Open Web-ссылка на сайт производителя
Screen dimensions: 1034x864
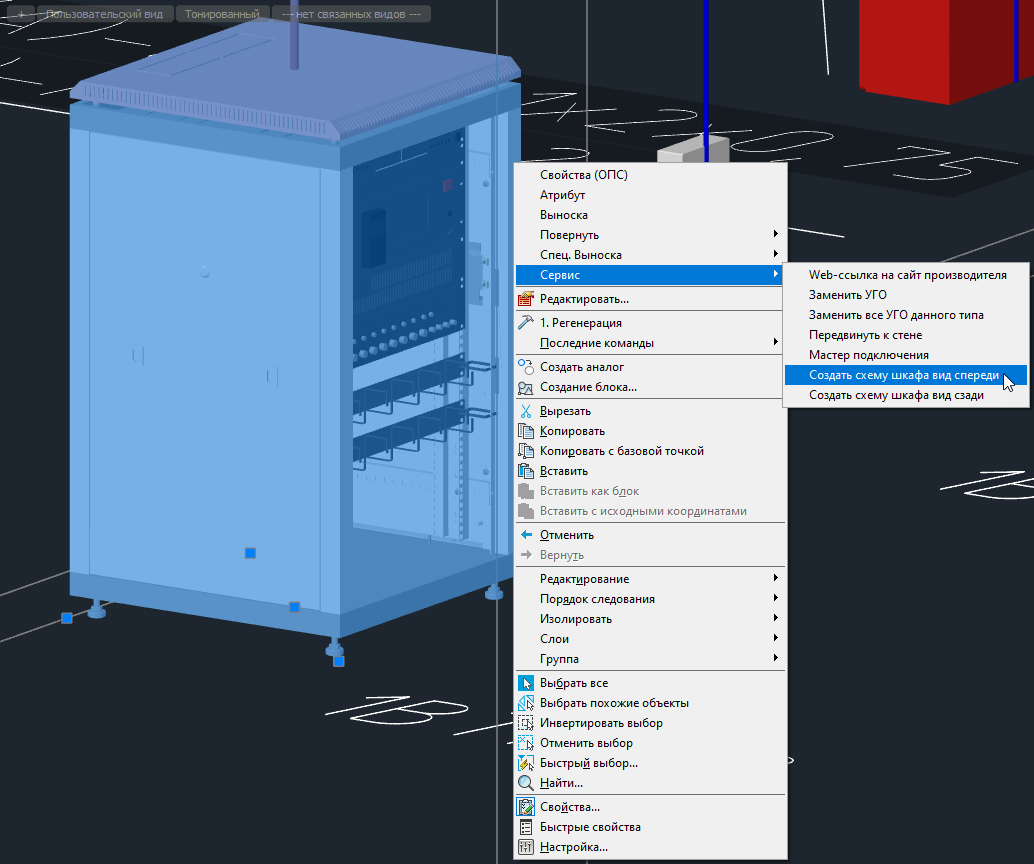click(x=907, y=275)
